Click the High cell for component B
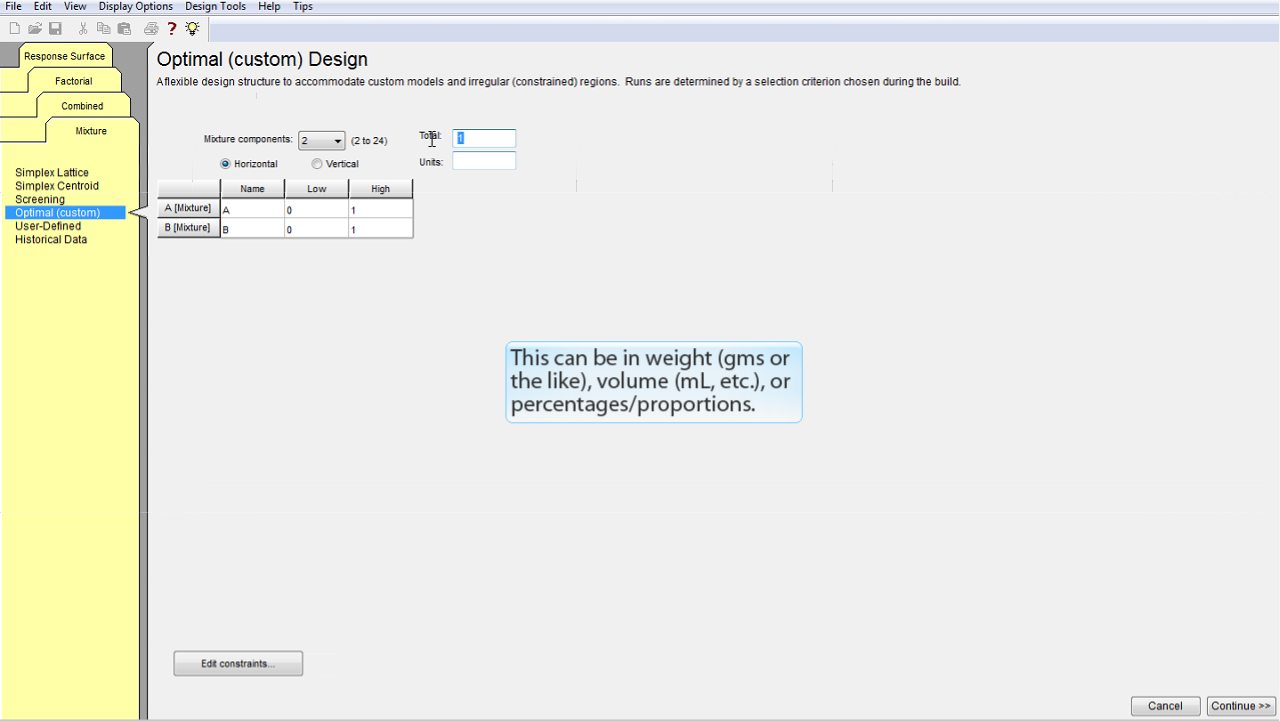Screen dimensions: 1280x721 coord(380,228)
